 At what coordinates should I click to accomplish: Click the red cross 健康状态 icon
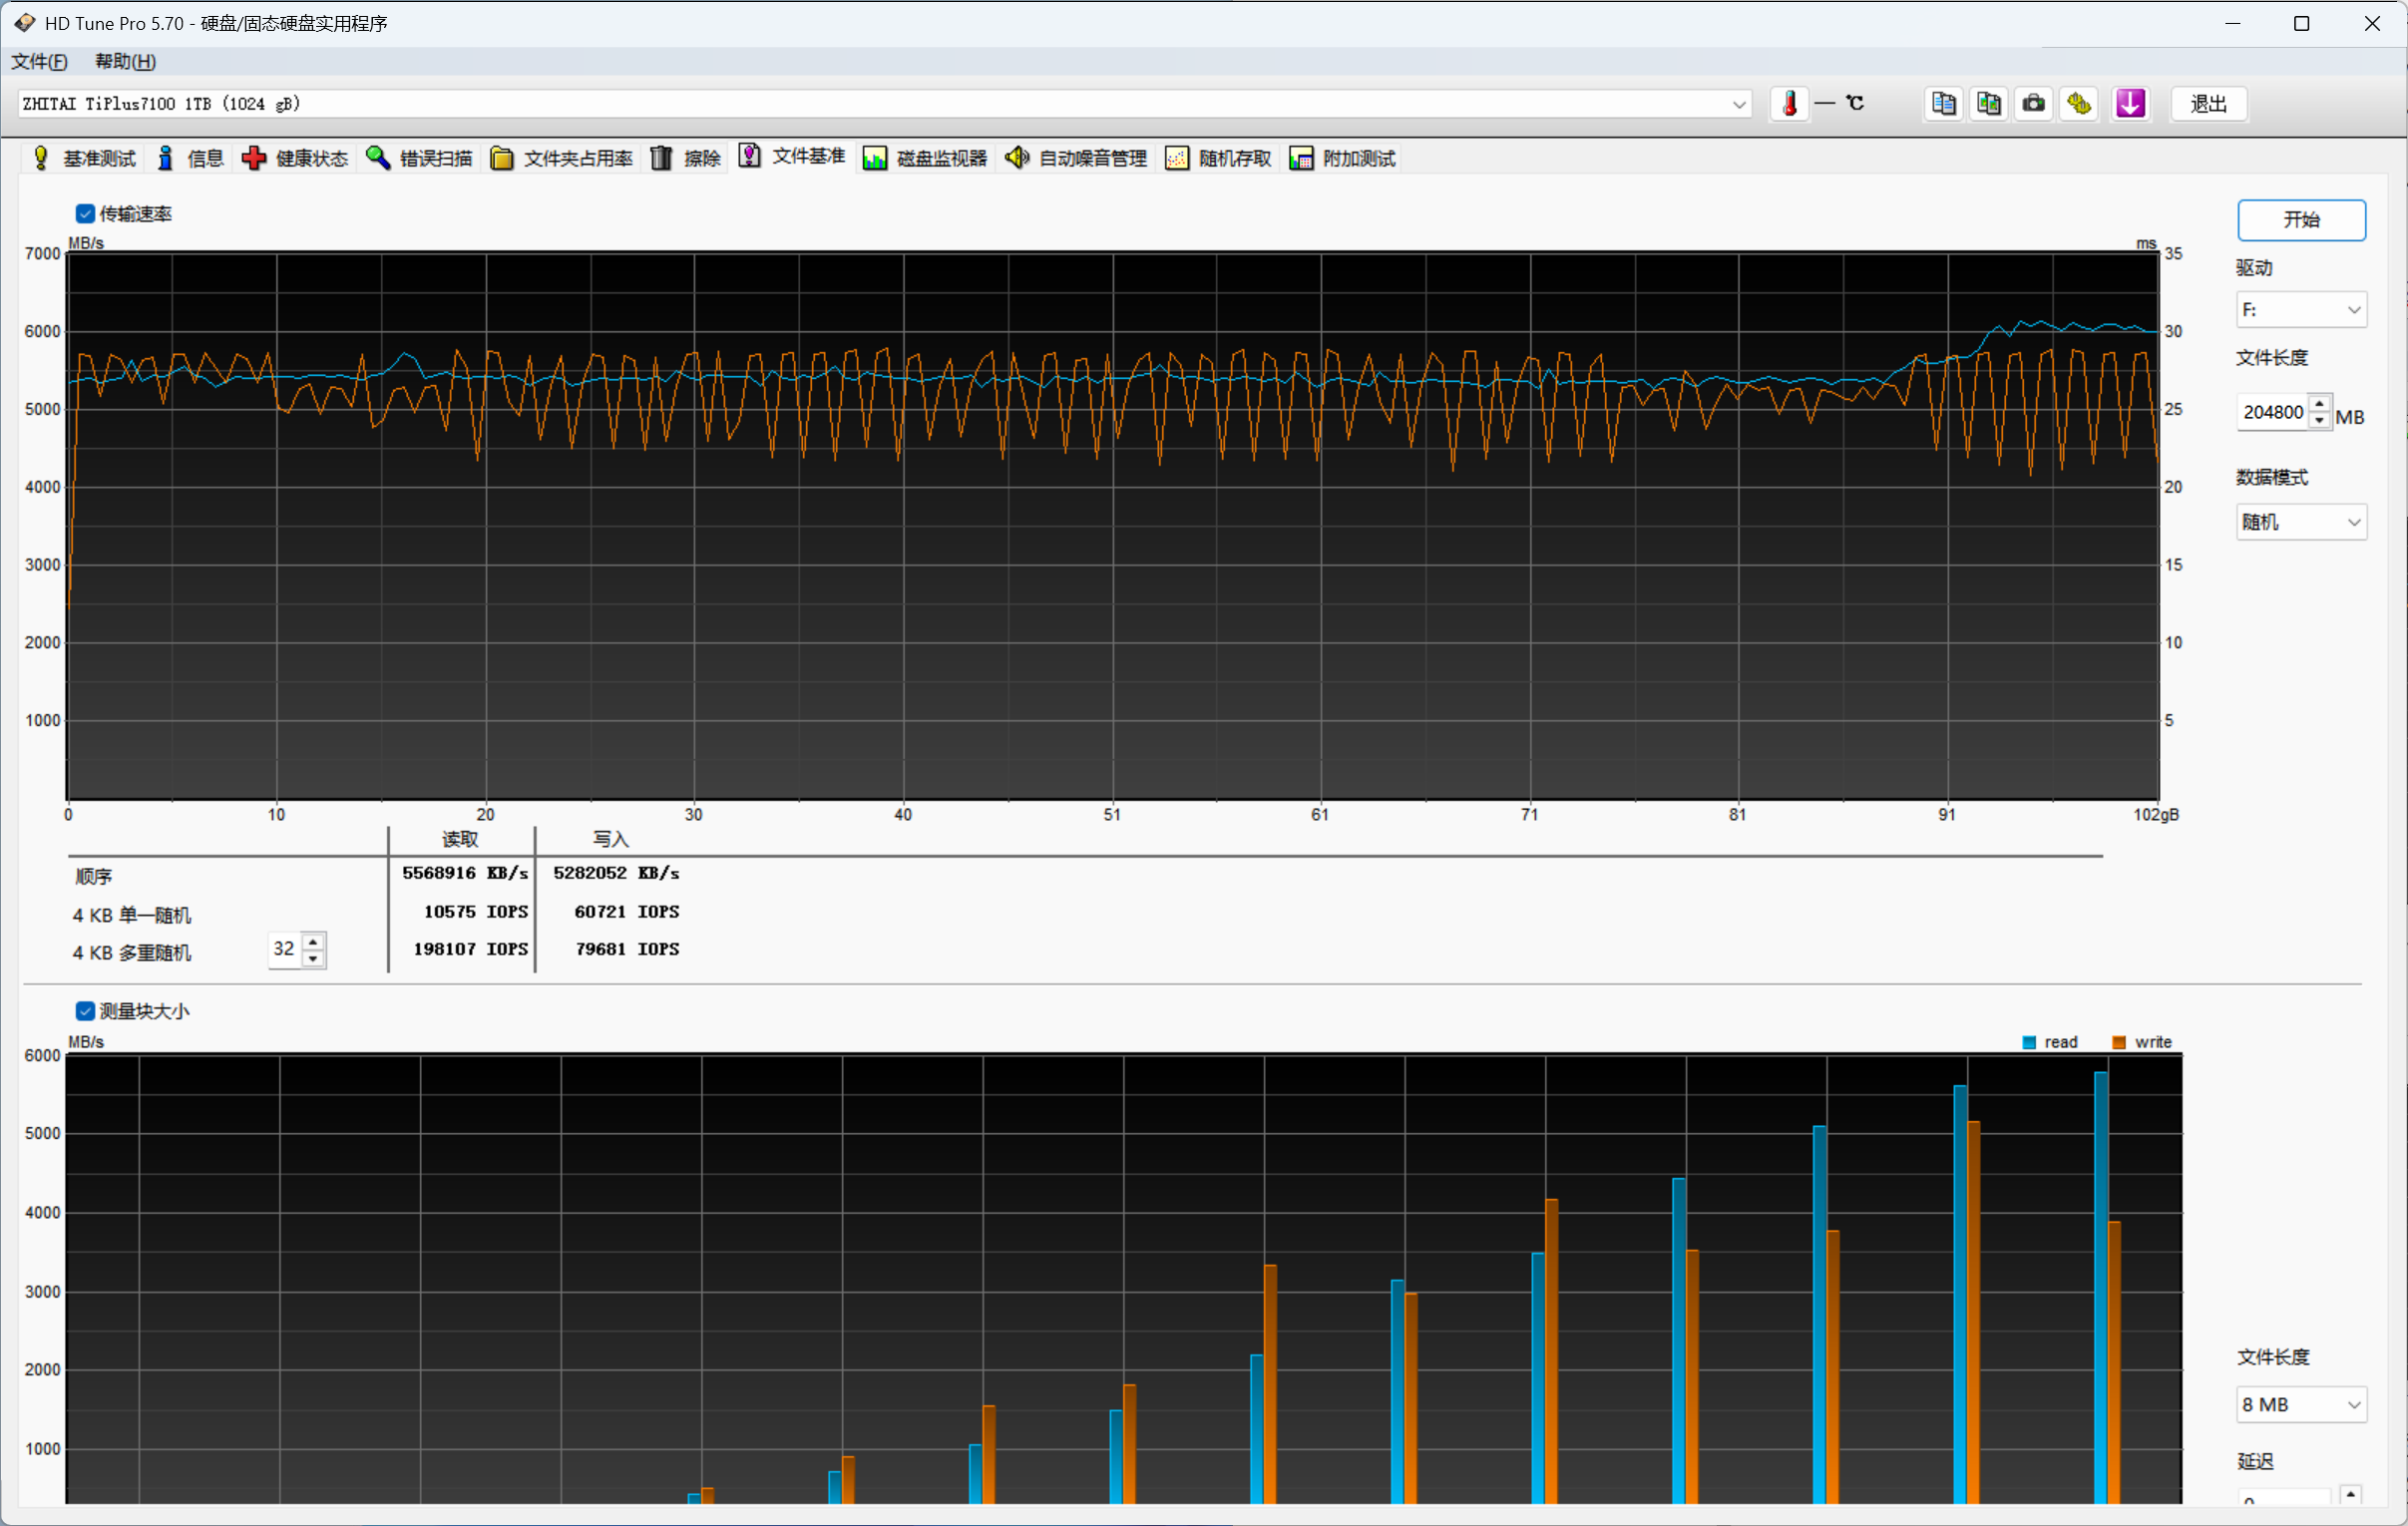(254, 158)
